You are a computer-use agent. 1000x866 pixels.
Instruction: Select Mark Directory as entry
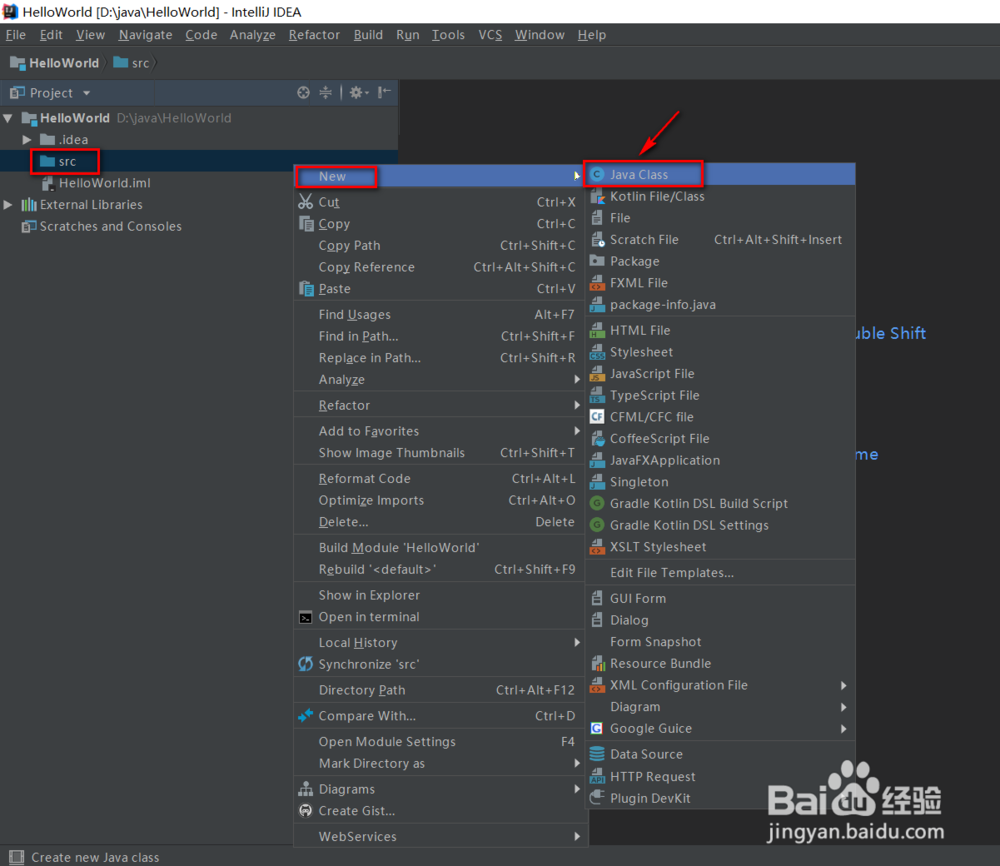coord(440,763)
